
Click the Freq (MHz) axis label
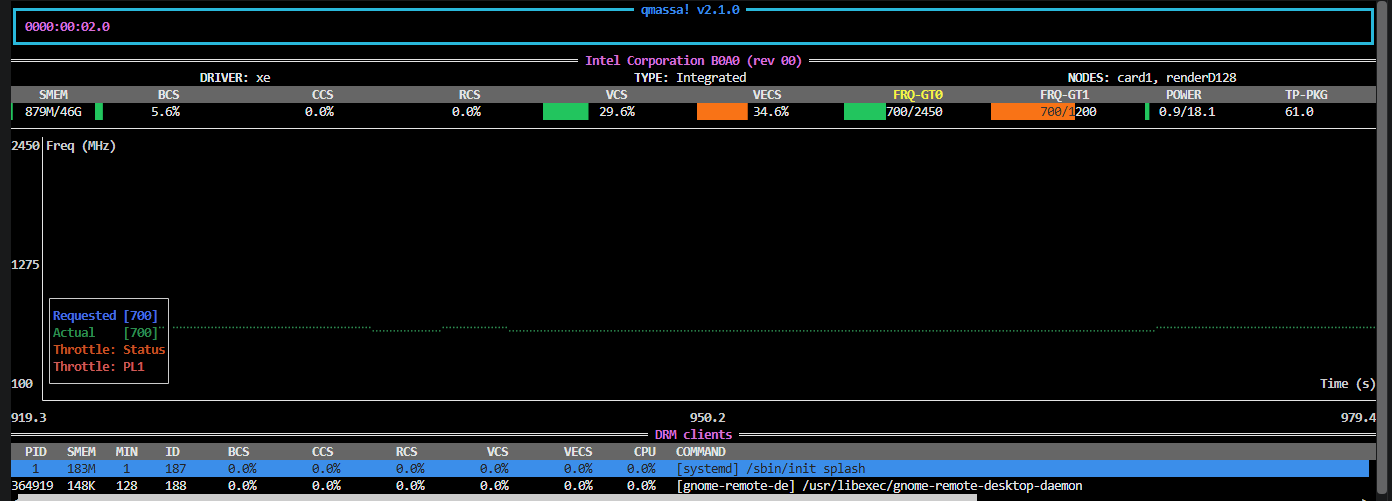click(81, 146)
